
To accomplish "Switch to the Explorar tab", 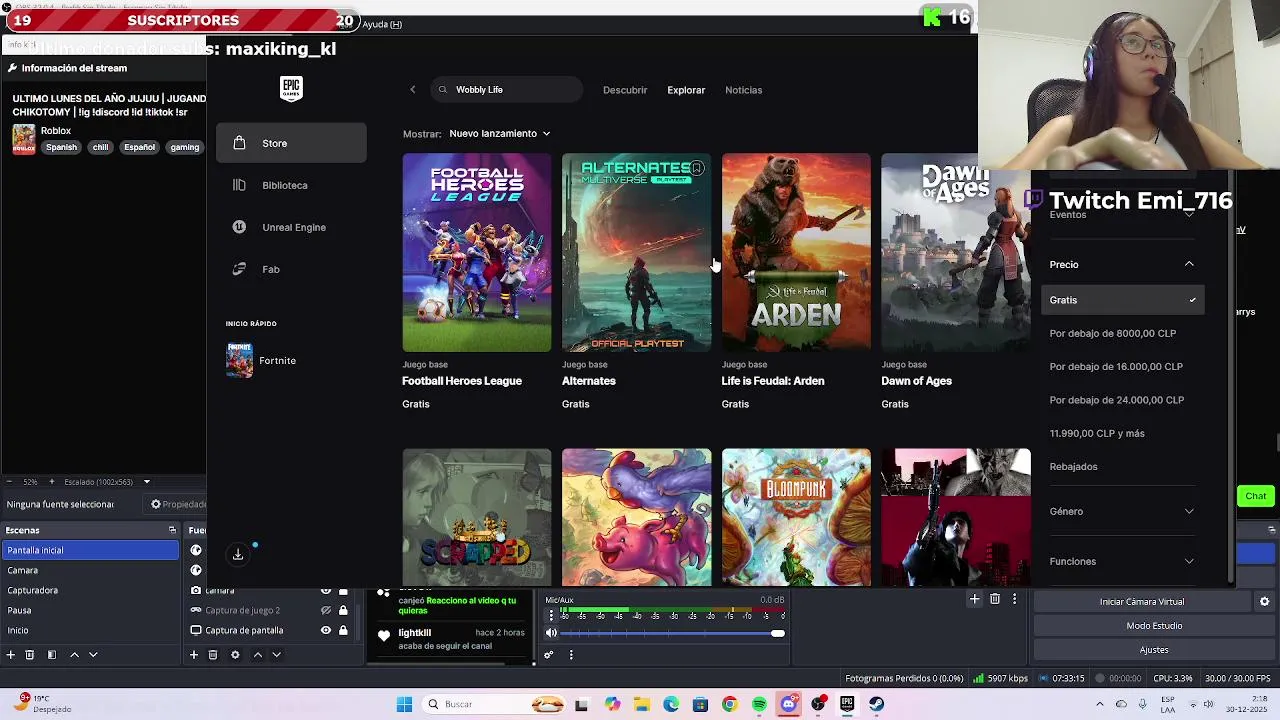I will click(686, 90).
